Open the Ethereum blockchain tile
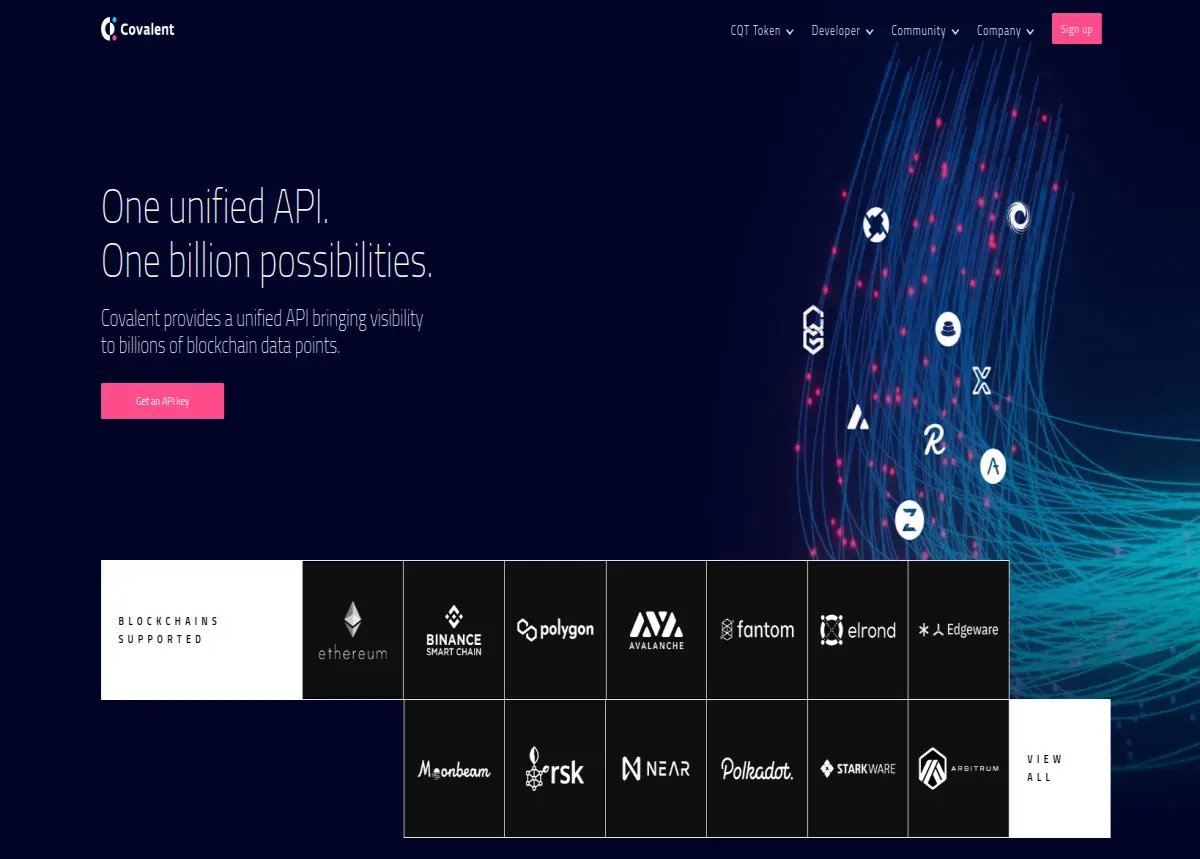Viewport: 1200px width, 859px height. pos(353,630)
